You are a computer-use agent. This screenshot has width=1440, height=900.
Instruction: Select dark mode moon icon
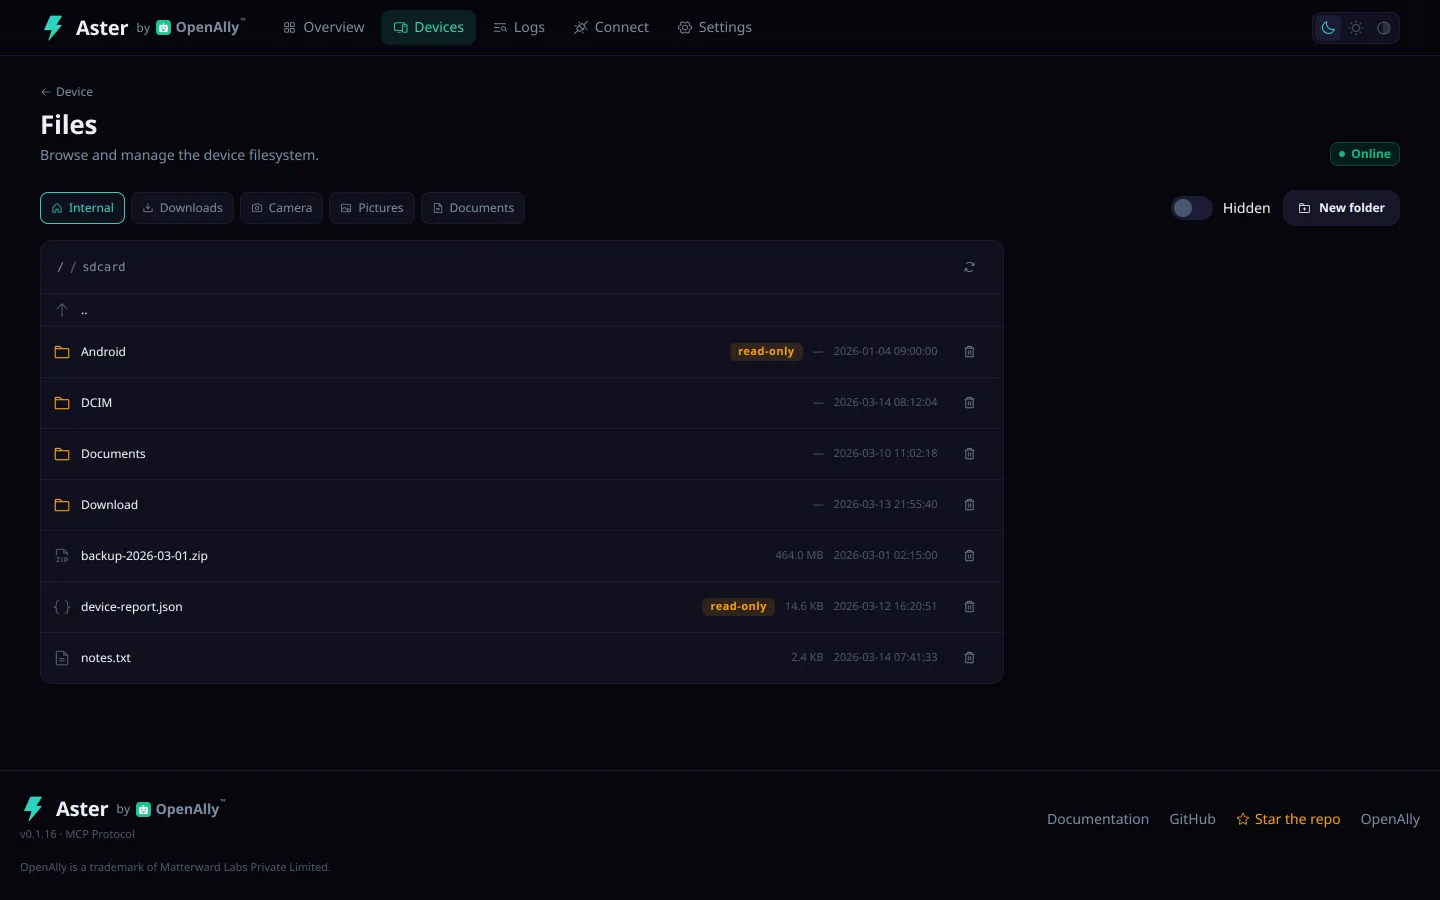point(1328,28)
